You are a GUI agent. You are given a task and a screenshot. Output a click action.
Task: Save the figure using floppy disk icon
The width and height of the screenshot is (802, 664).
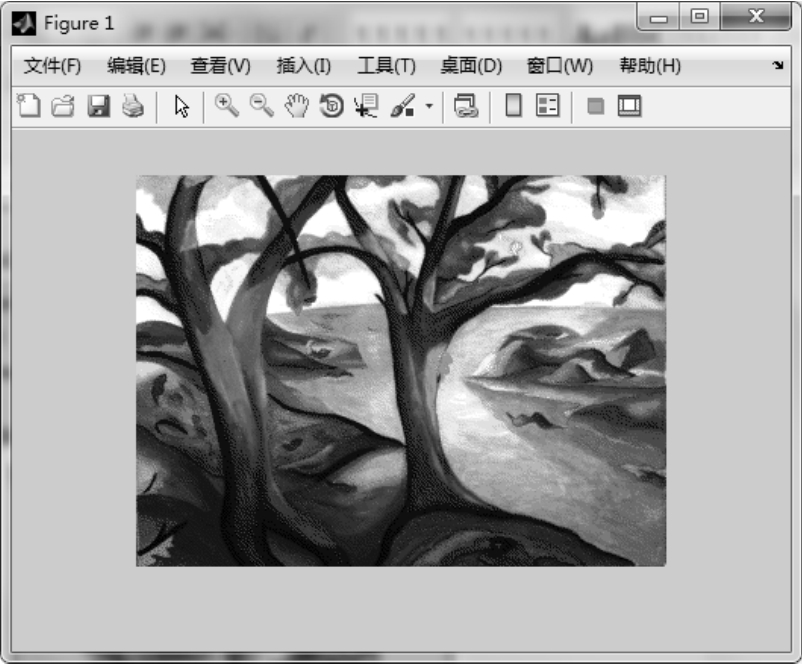(x=98, y=106)
